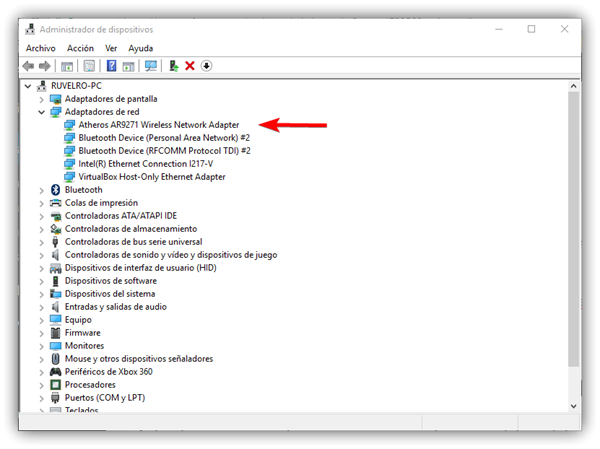Open the Ayuda menu

[140, 48]
